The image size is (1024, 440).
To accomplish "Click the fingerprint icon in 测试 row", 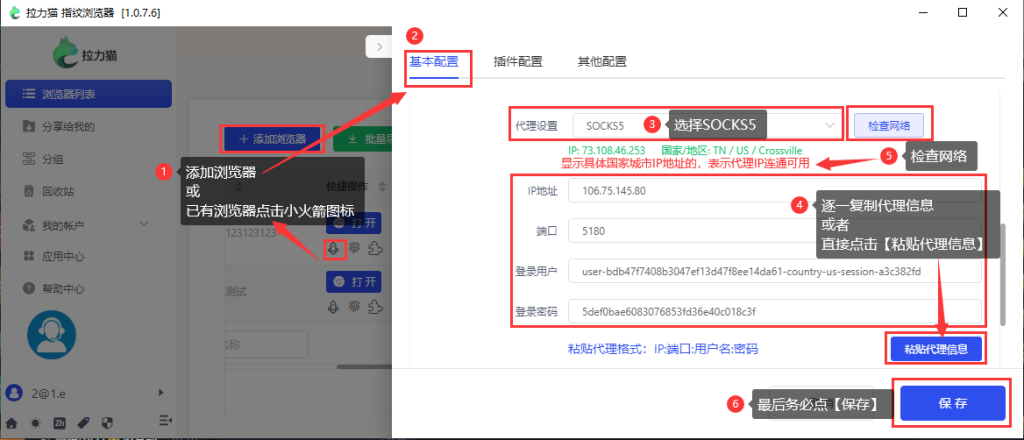I will [355, 307].
